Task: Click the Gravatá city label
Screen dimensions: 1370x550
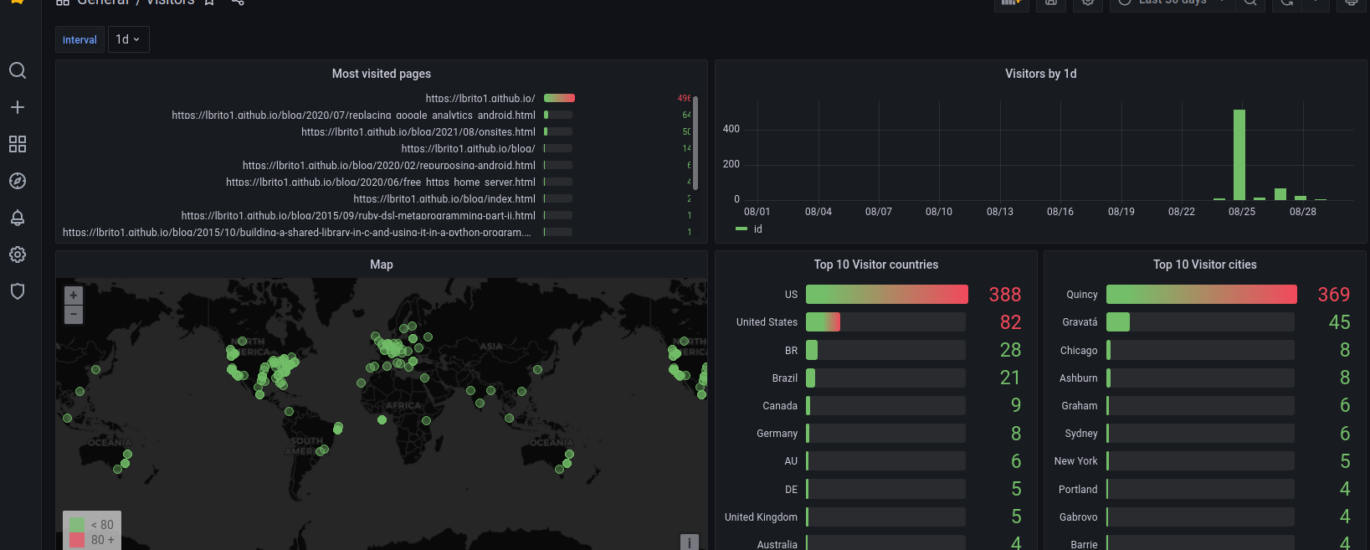Action: (x=1080, y=322)
